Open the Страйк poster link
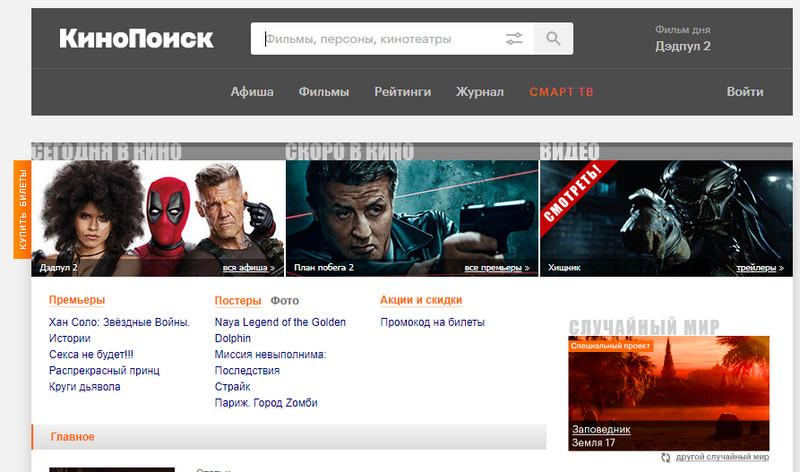Screen dimensions: 800x472 pyautogui.click(x=233, y=387)
